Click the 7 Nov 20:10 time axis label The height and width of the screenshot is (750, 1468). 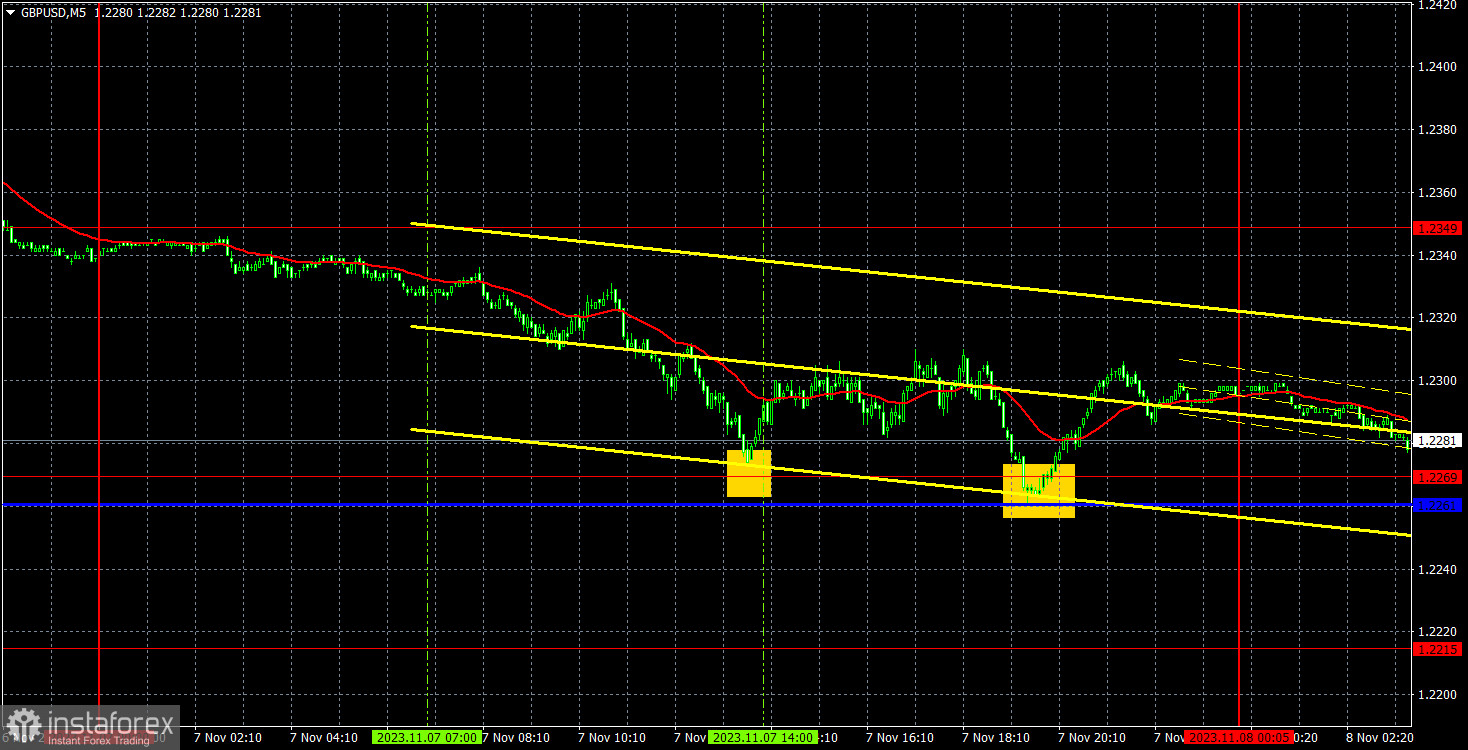(x=1093, y=737)
